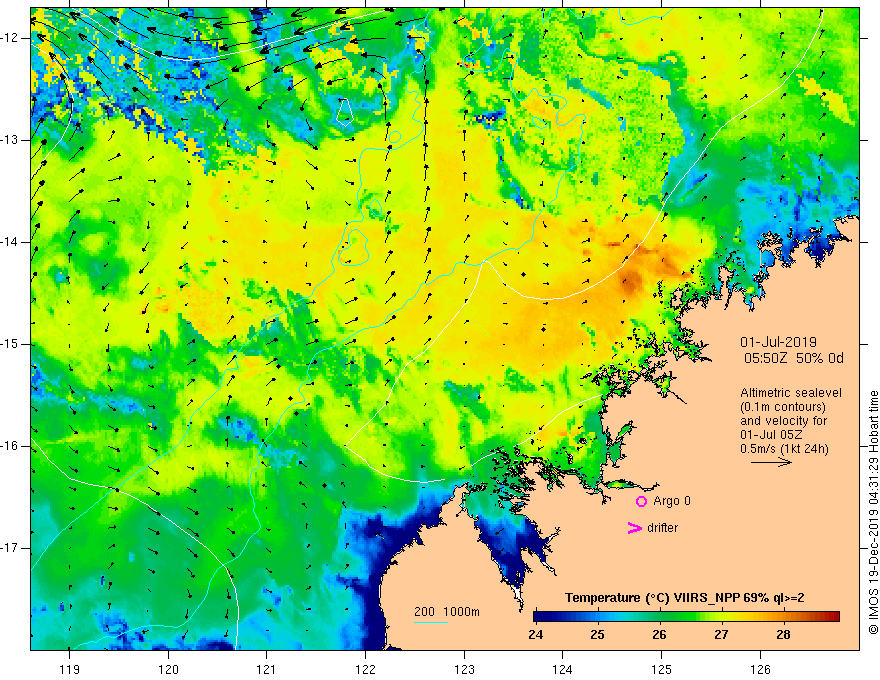
Task: Click the cyan 200 1000m depth contour line sample
Action: click(x=430, y=622)
